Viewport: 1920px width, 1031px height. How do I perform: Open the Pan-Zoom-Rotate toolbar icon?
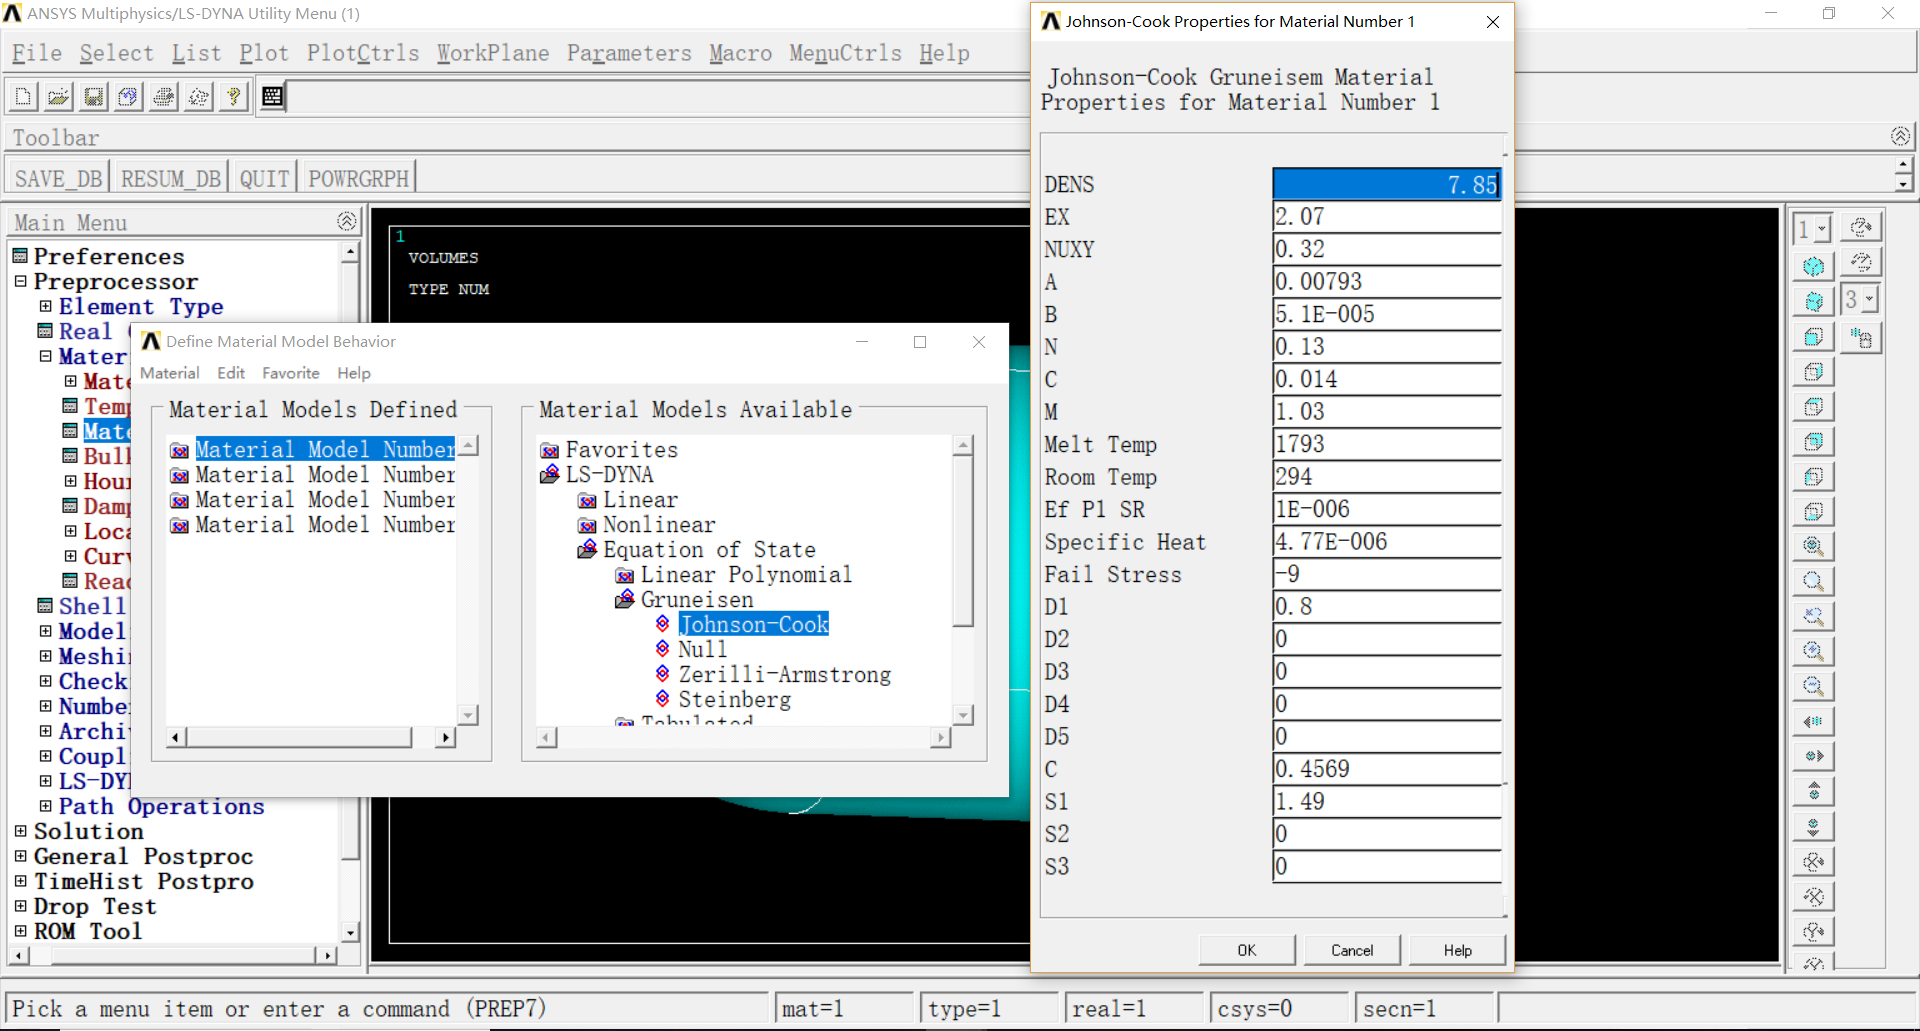coord(128,96)
